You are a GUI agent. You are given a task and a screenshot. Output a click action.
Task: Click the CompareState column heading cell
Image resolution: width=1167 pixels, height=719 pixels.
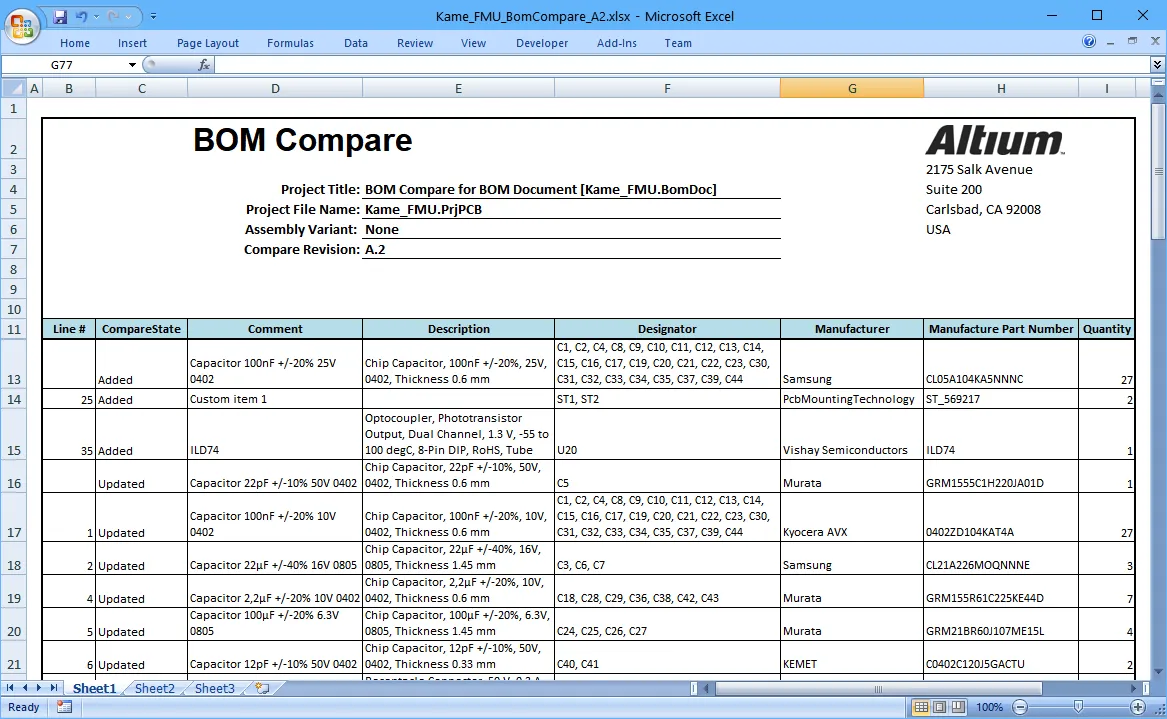(141, 329)
